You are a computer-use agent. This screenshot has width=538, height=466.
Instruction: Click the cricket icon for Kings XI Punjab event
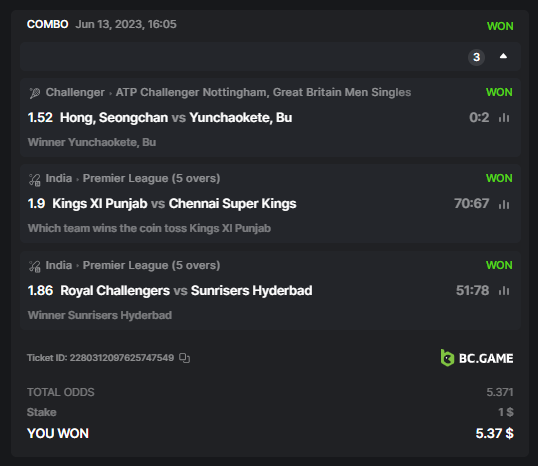click(x=35, y=179)
